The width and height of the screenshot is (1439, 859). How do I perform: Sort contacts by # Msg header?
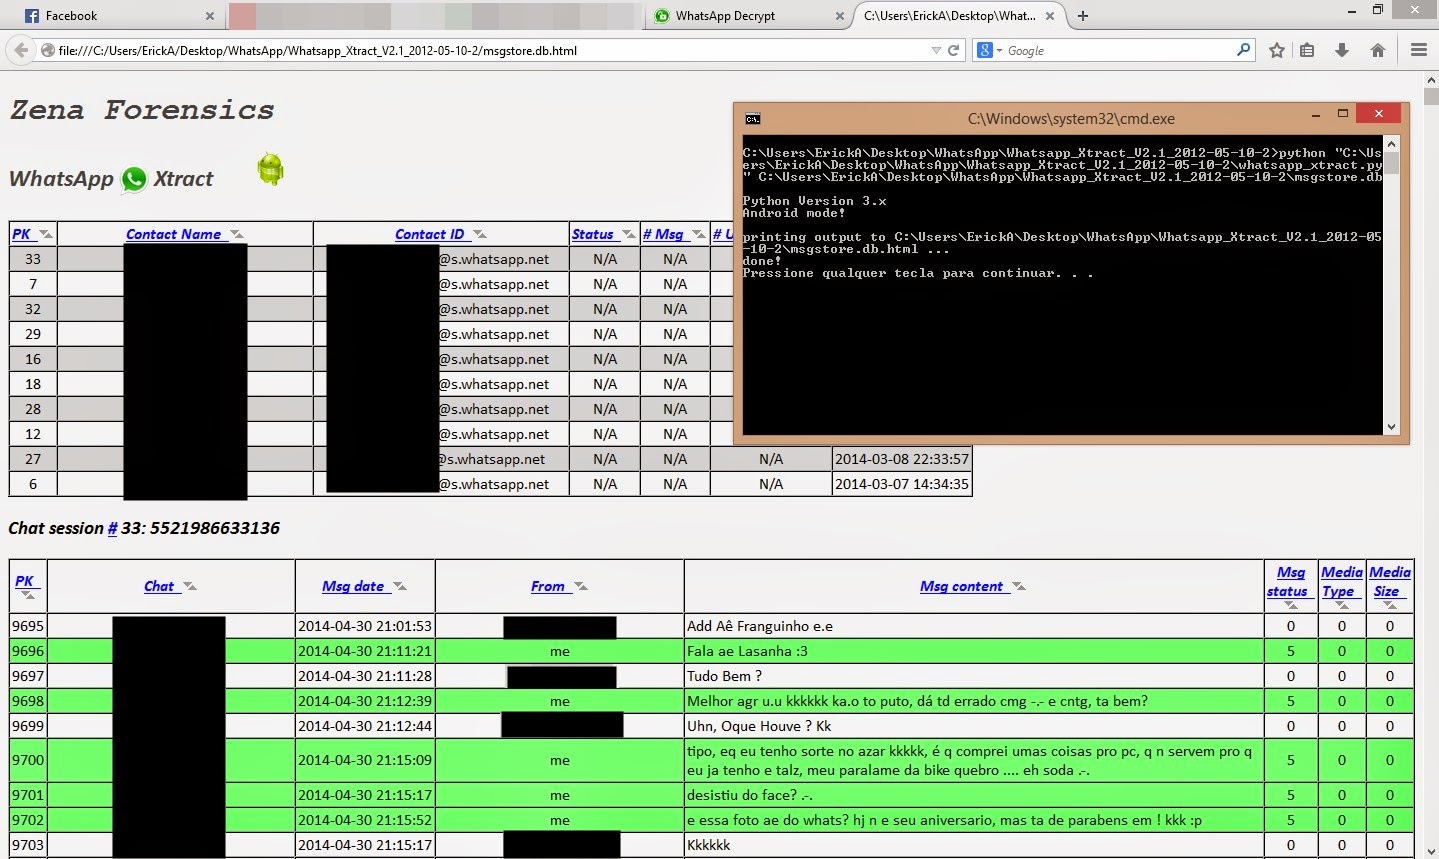[663, 234]
